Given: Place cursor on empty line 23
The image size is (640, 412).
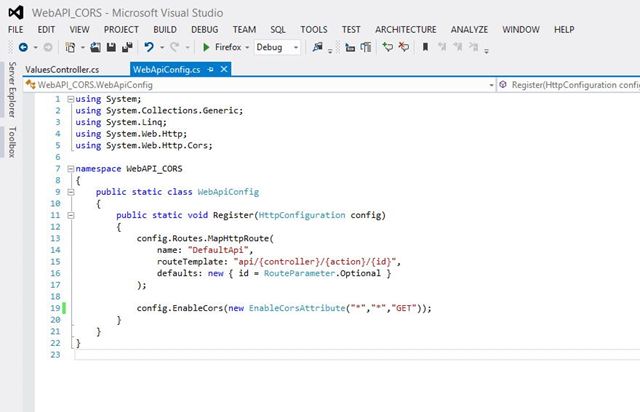Looking at the screenshot, I should point(357,354).
